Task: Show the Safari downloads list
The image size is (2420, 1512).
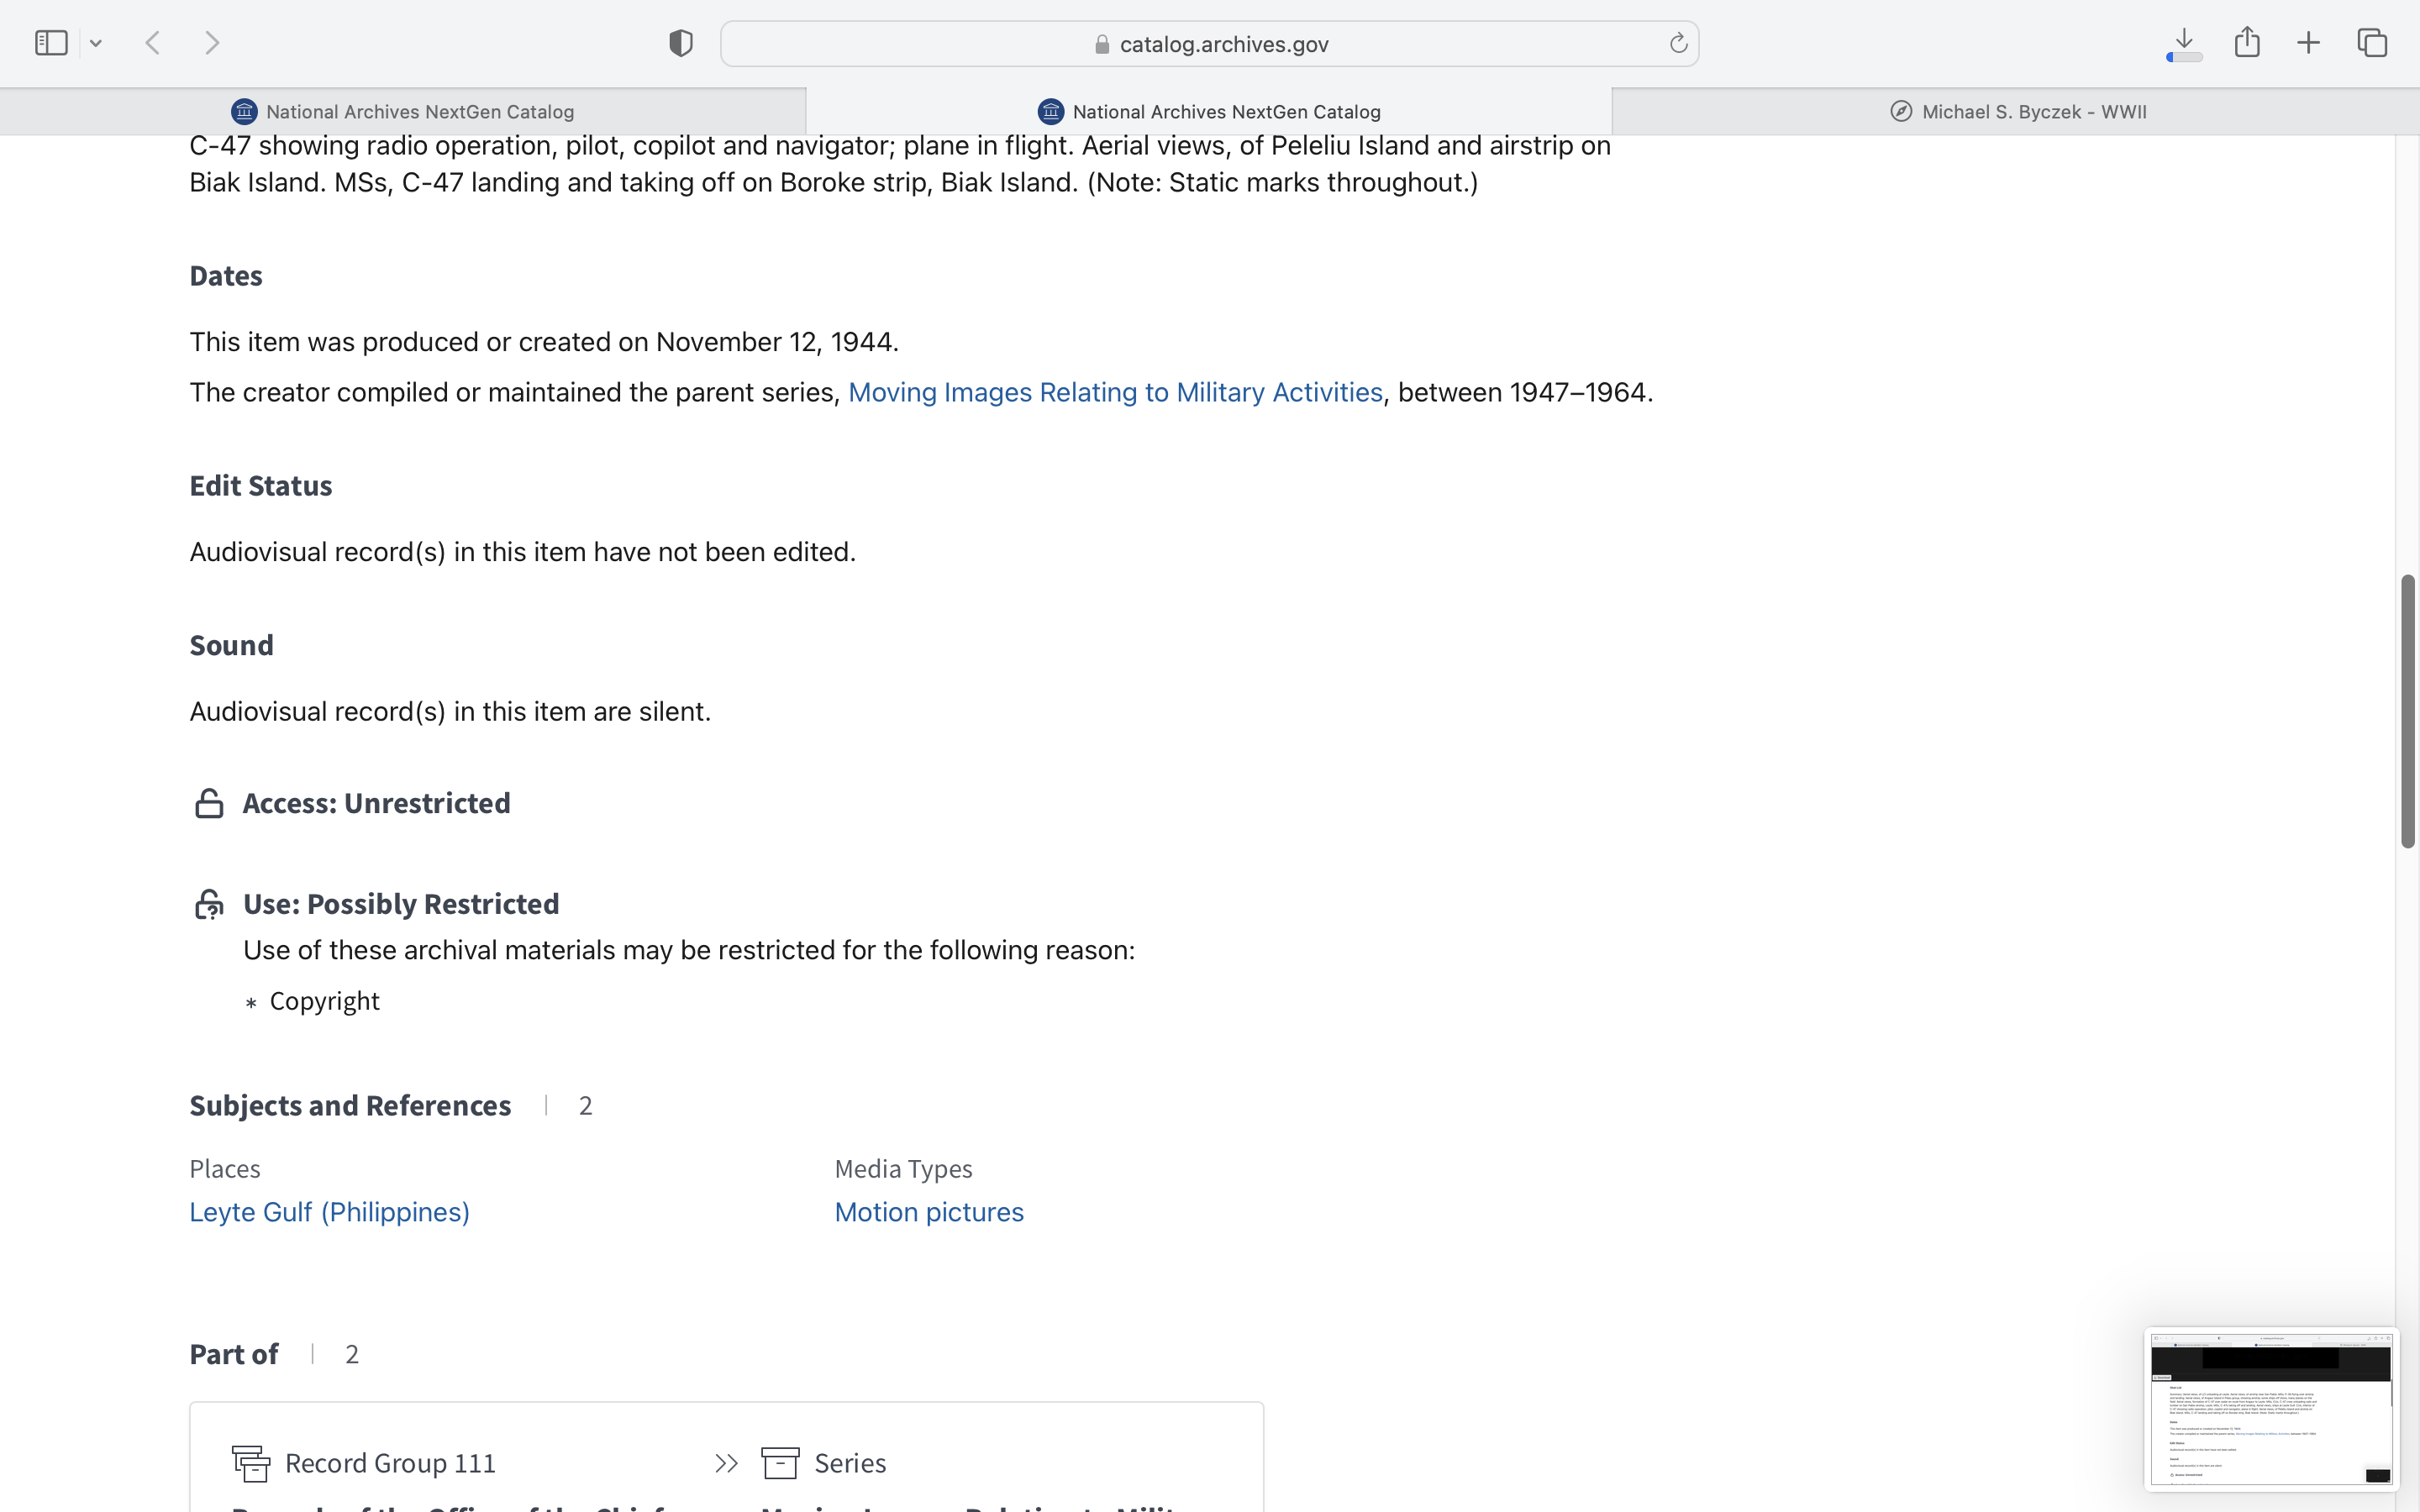Action: click(2184, 43)
